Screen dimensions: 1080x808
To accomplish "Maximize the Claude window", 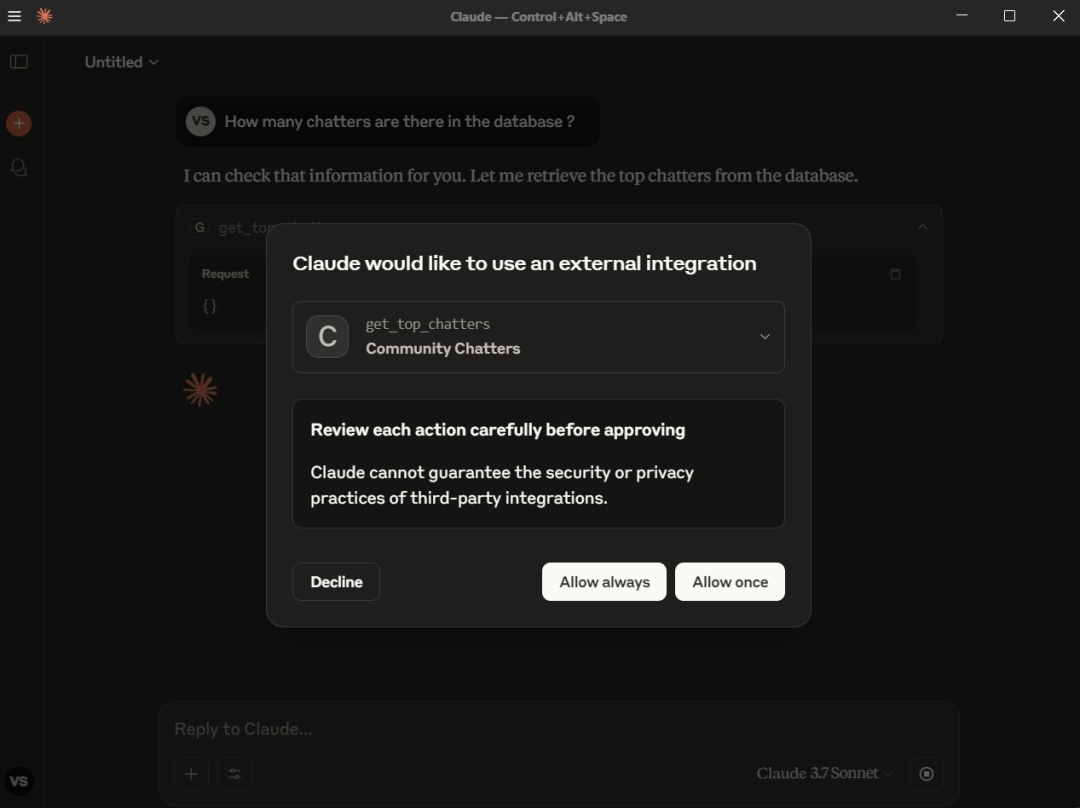I will coord(1010,16).
